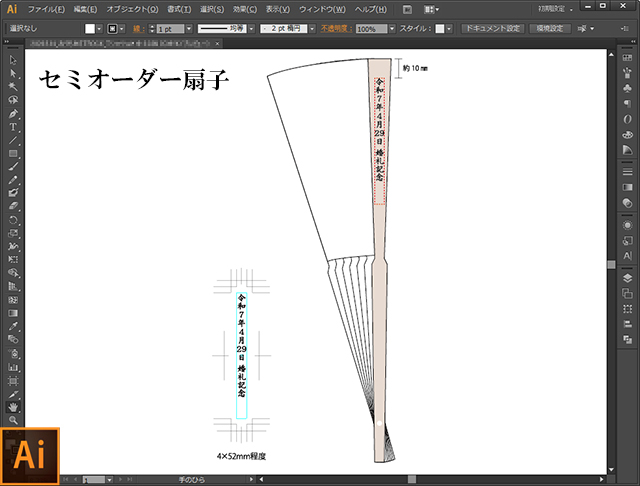
Task: Click the 環境設定 button
Action: click(x=550, y=29)
